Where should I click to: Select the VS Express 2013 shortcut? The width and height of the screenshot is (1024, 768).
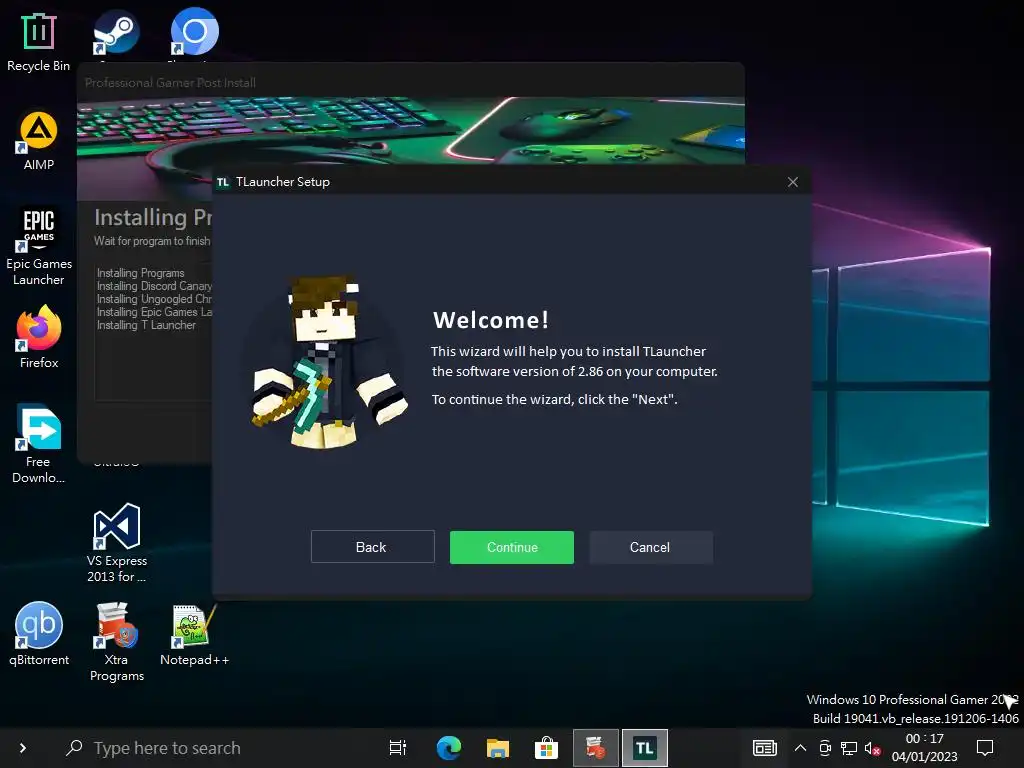tap(116, 543)
